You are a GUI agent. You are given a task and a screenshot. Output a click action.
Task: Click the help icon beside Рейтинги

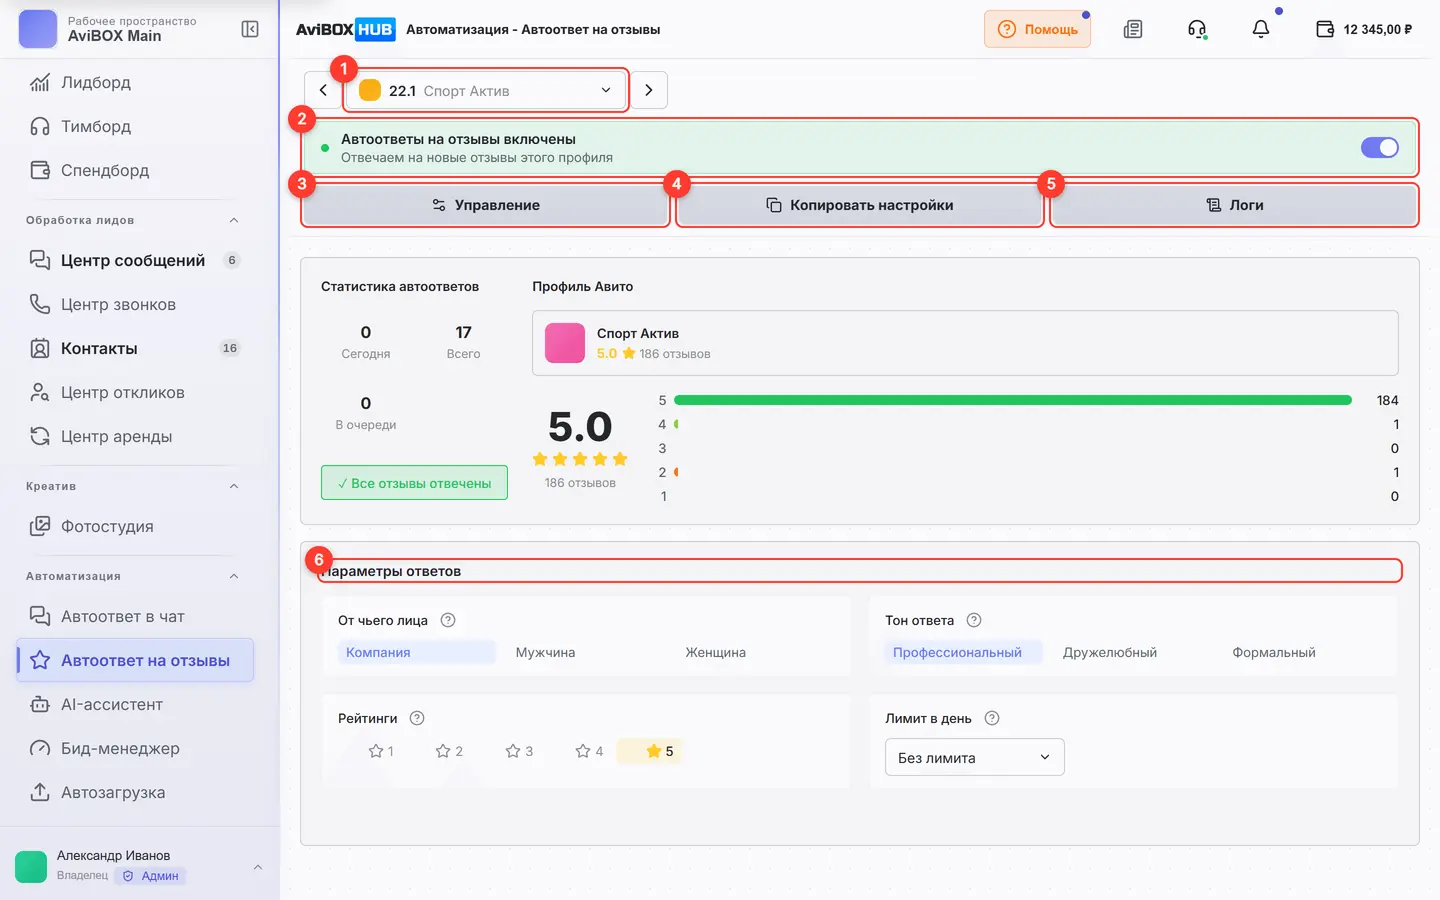coord(417,718)
